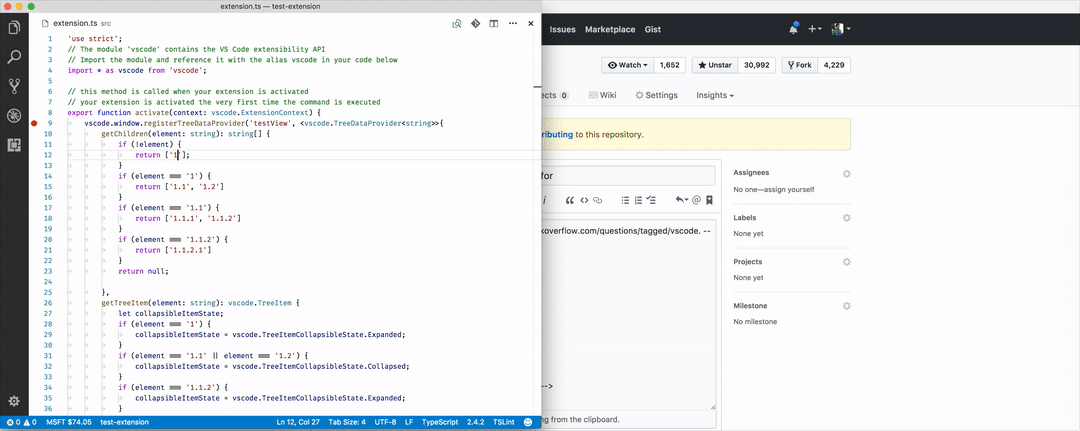This screenshot has width=1080, height=431.
Task: Open the editor More Actions ellipsis
Action: pos(512,23)
